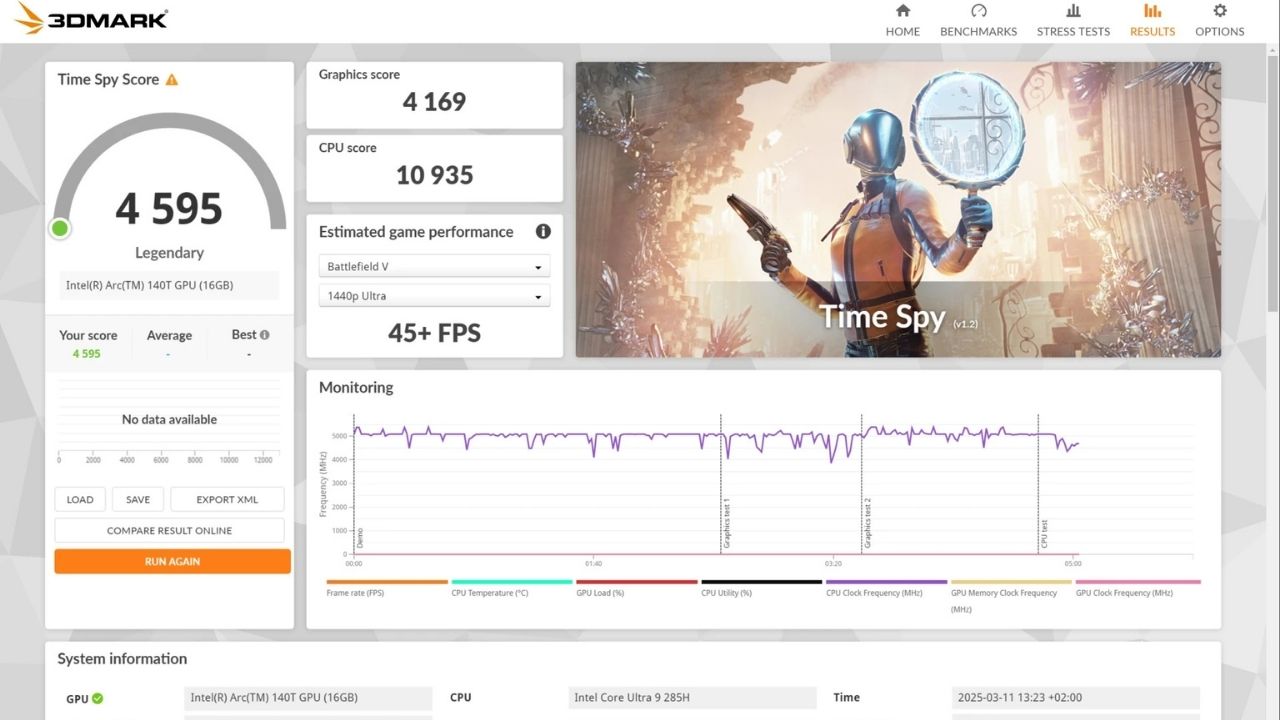Open the Options settings gear
1280x720 pixels.
pyautogui.click(x=1219, y=19)
